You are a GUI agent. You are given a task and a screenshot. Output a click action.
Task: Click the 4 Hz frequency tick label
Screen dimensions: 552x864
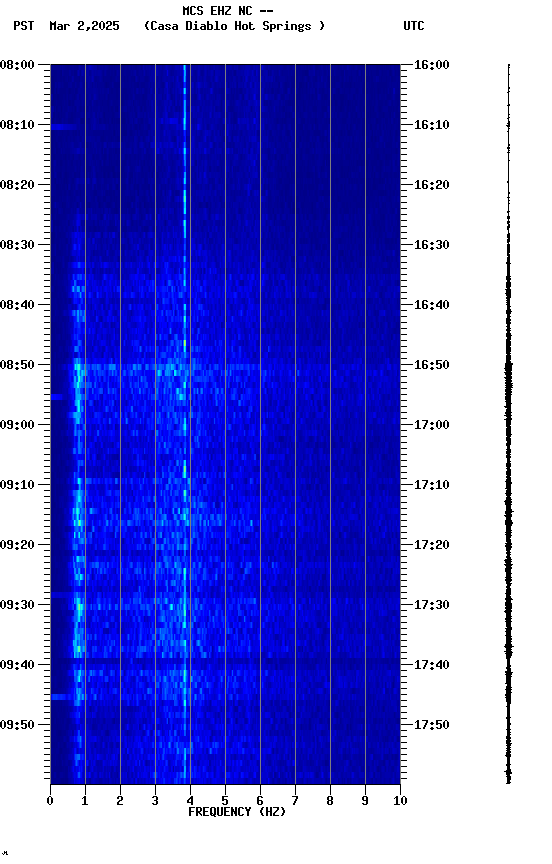tap(190, 801)
